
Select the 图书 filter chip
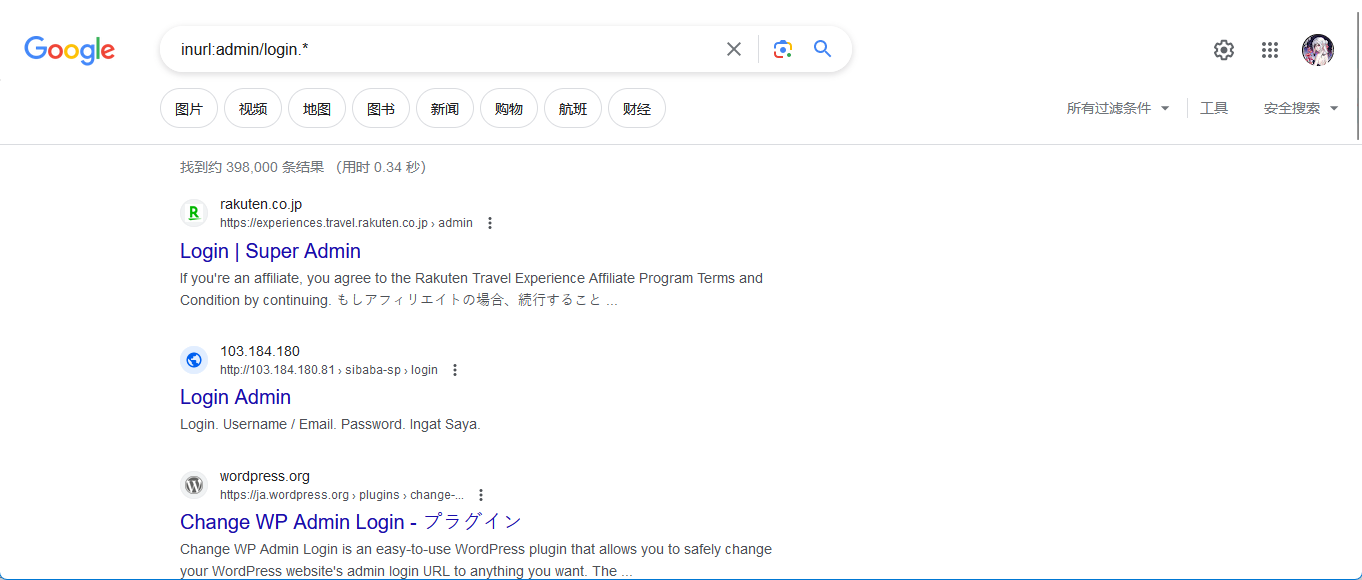coord(381,108)
